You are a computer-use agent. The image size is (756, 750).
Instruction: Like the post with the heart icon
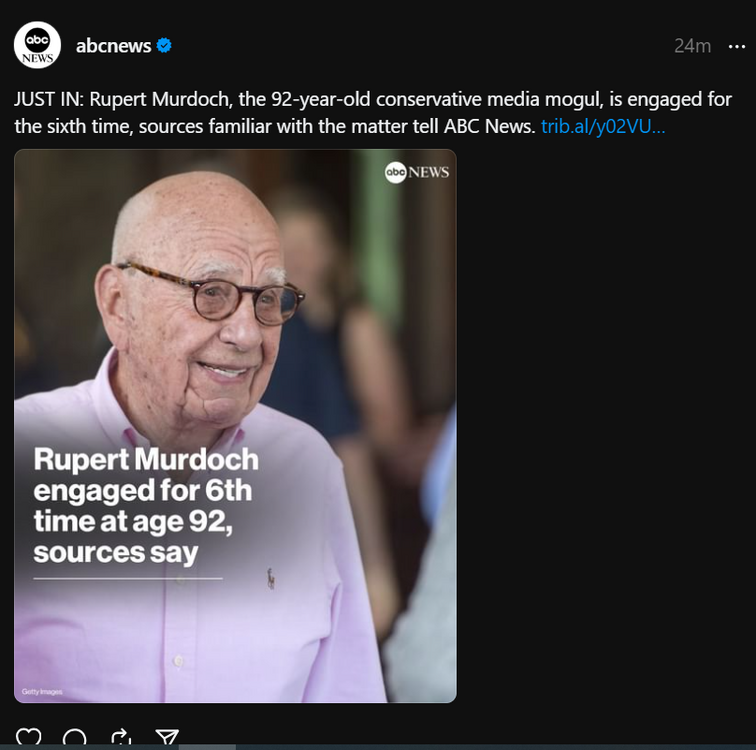pos(28,739)
